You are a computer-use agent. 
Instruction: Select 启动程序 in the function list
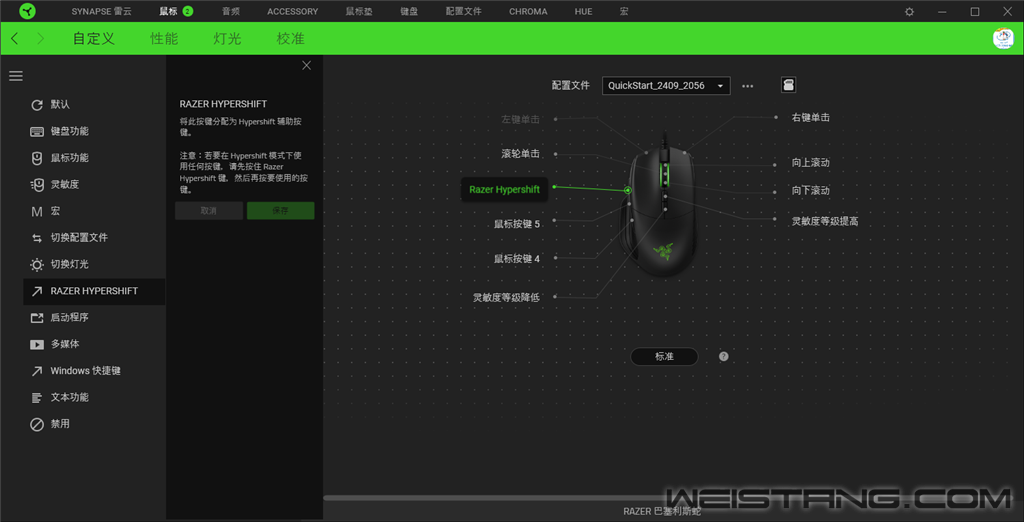coord(94,318)
